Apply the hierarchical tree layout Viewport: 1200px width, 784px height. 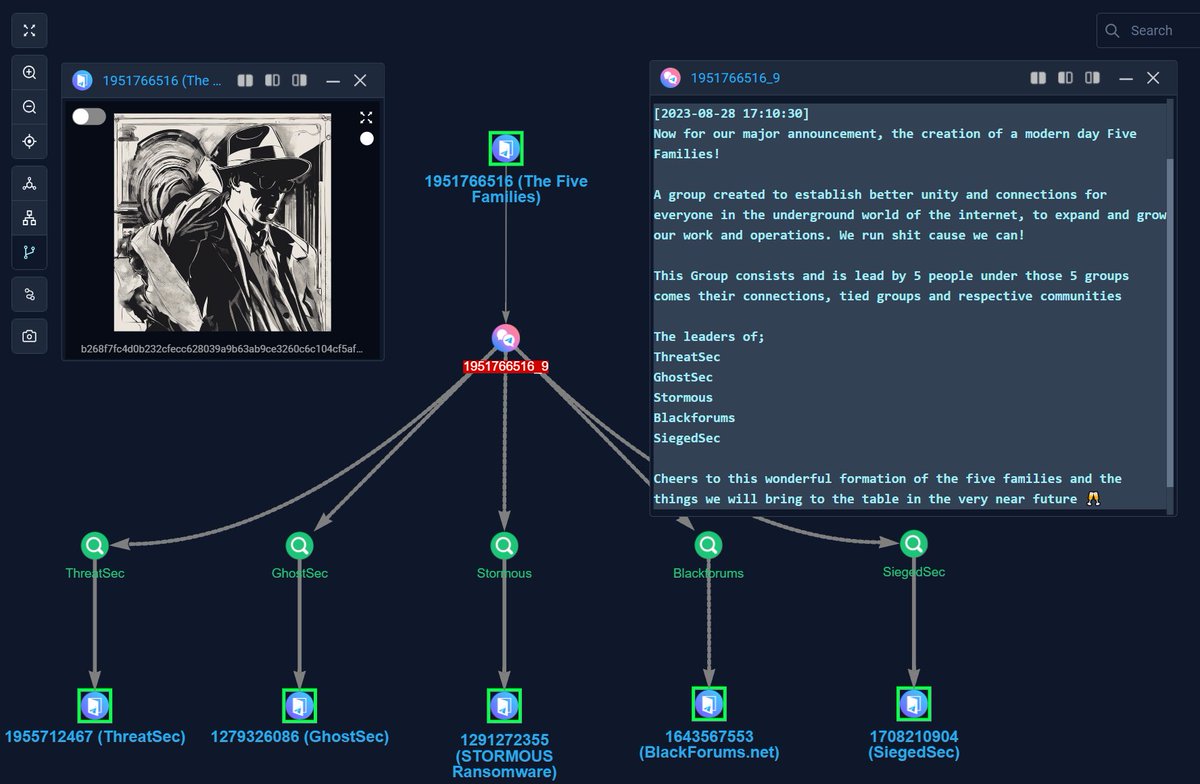click(x=29, y=218)
